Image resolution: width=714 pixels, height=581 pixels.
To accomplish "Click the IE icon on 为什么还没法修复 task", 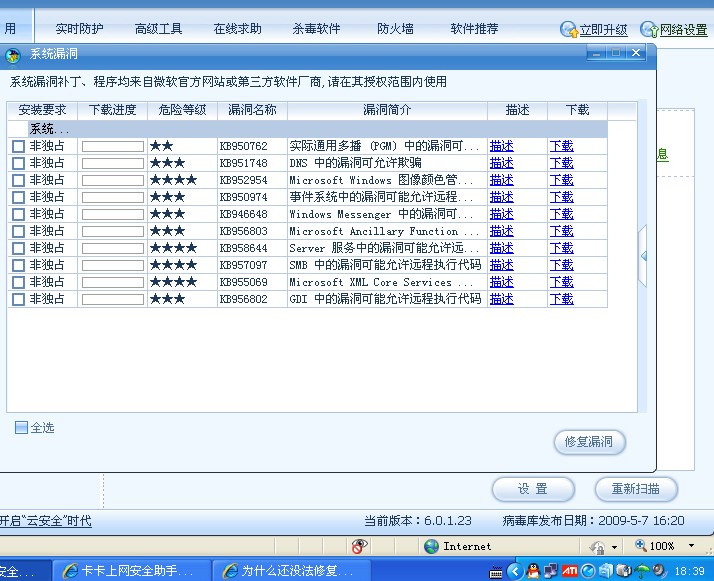I will click(x=230, y=571).
